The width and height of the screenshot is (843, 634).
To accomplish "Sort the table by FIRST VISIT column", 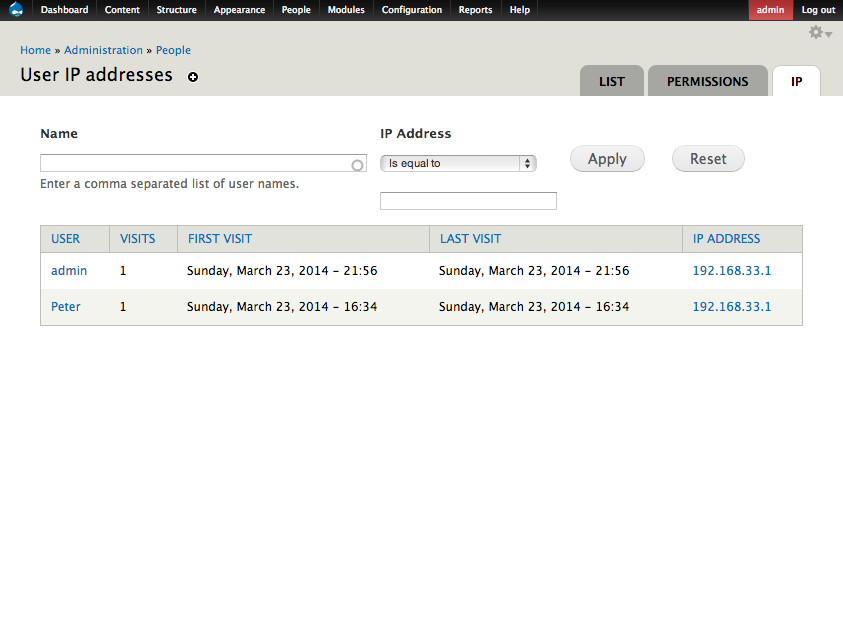I will (x=220, y=239).
